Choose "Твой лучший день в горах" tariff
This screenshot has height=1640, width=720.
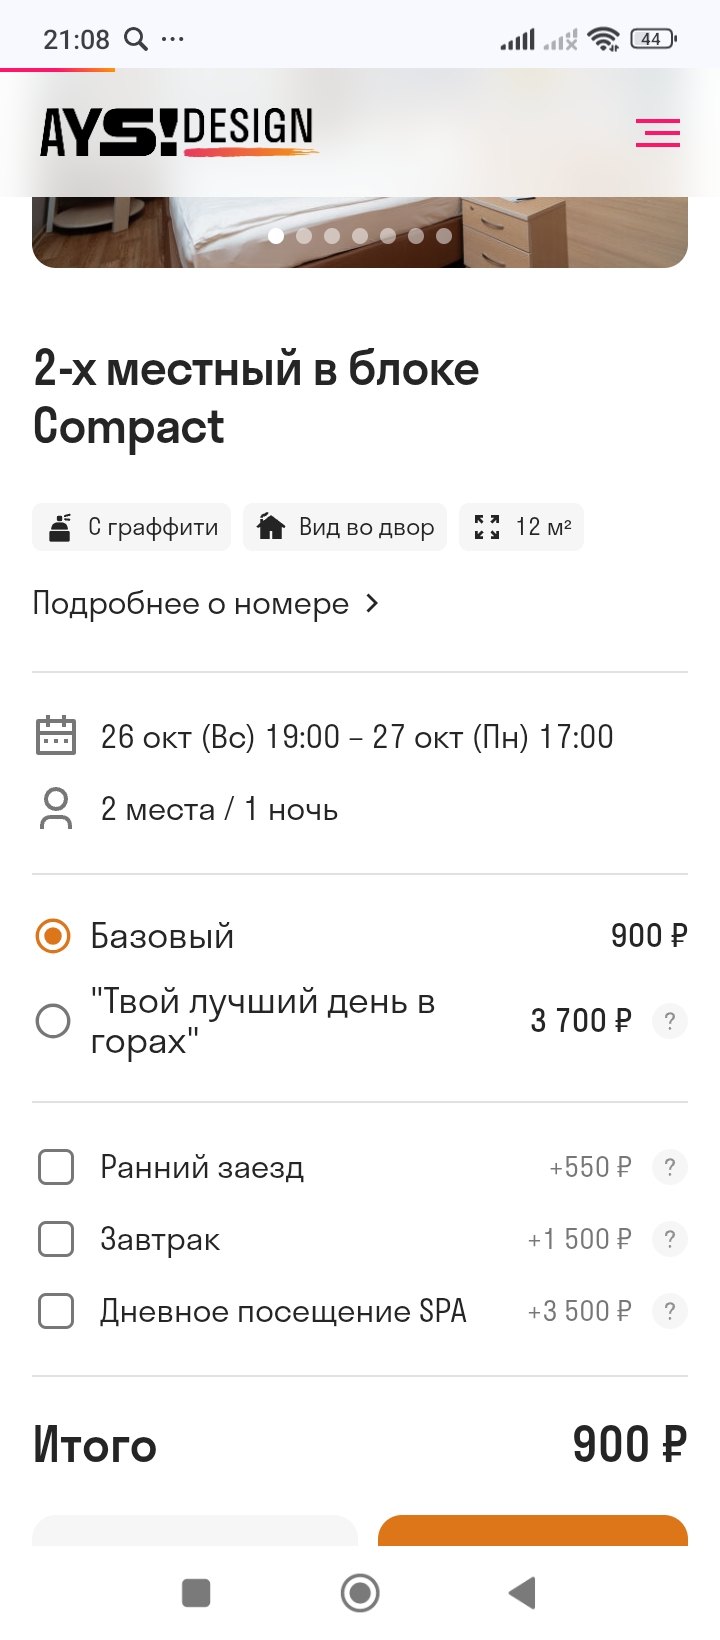point(53,1021)
